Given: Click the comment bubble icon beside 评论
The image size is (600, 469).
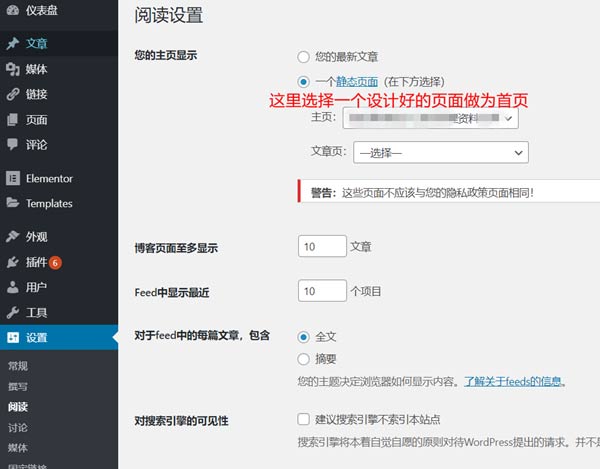Looking at the screenshot, I should coord(13,145).
